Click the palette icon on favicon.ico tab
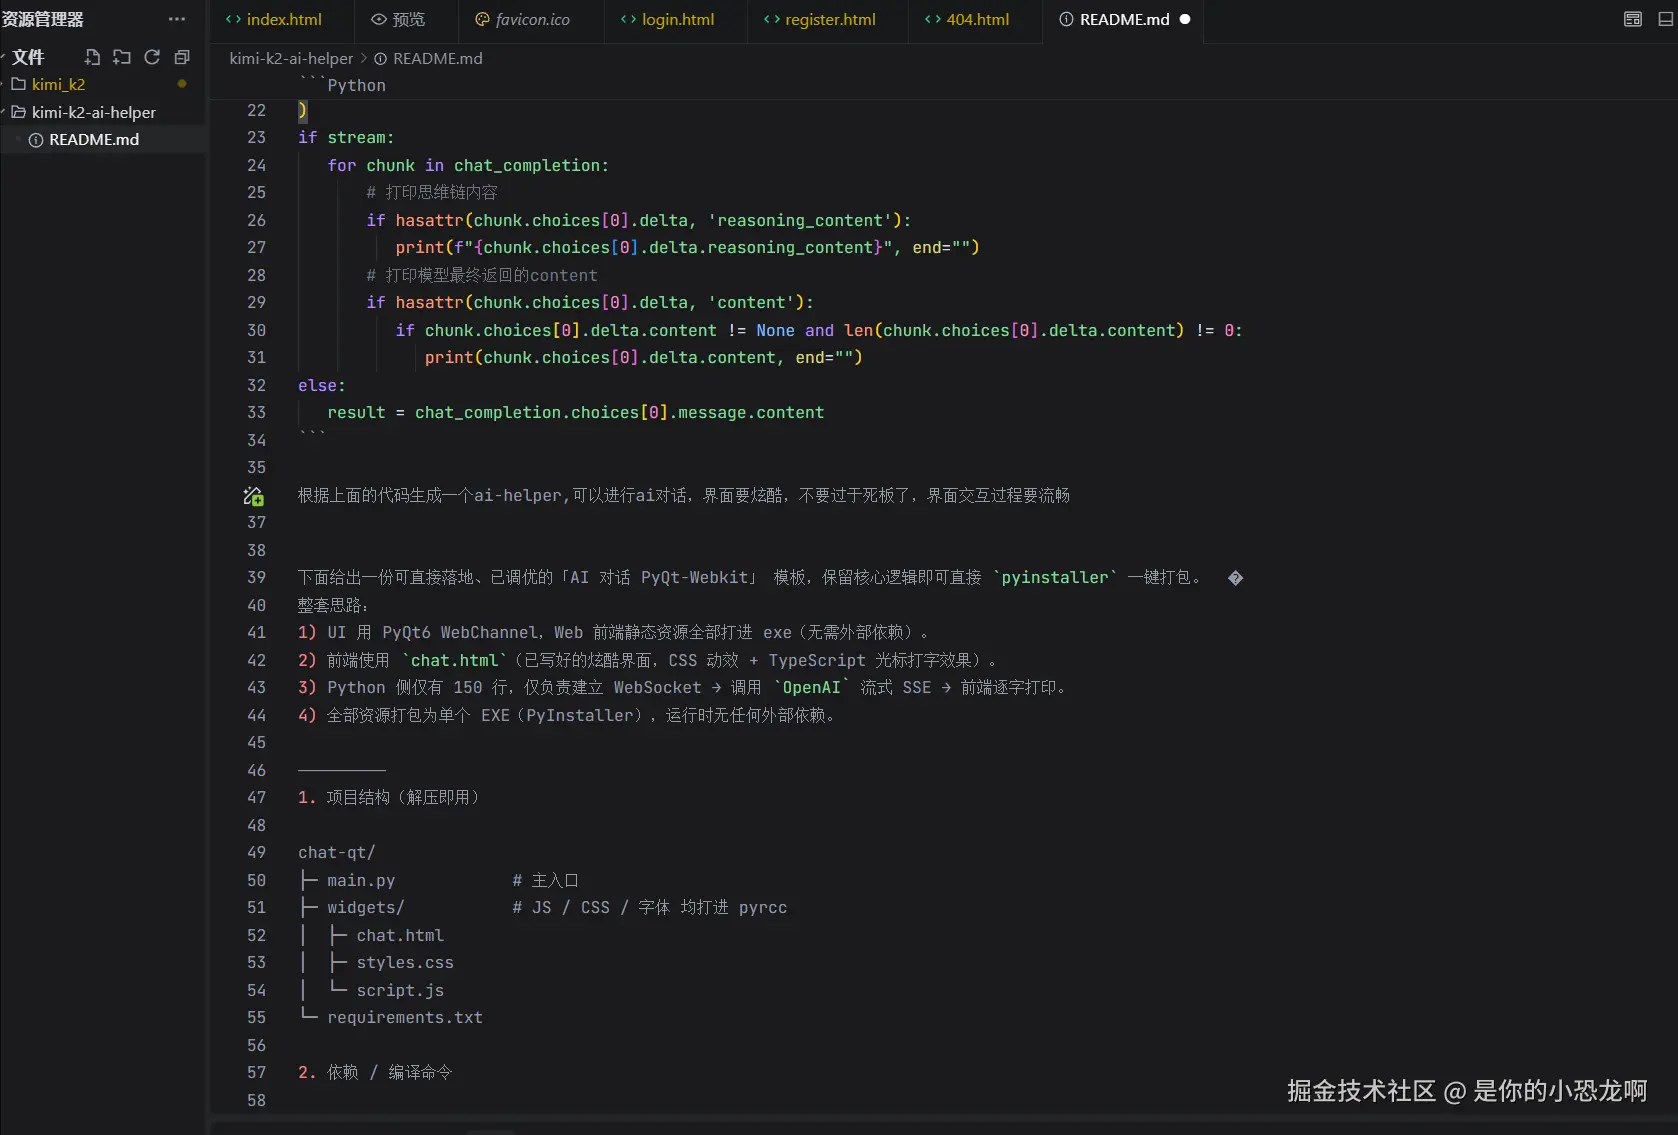Image resolution: width=1678 pixels, height=1135 pixels. 482,19
